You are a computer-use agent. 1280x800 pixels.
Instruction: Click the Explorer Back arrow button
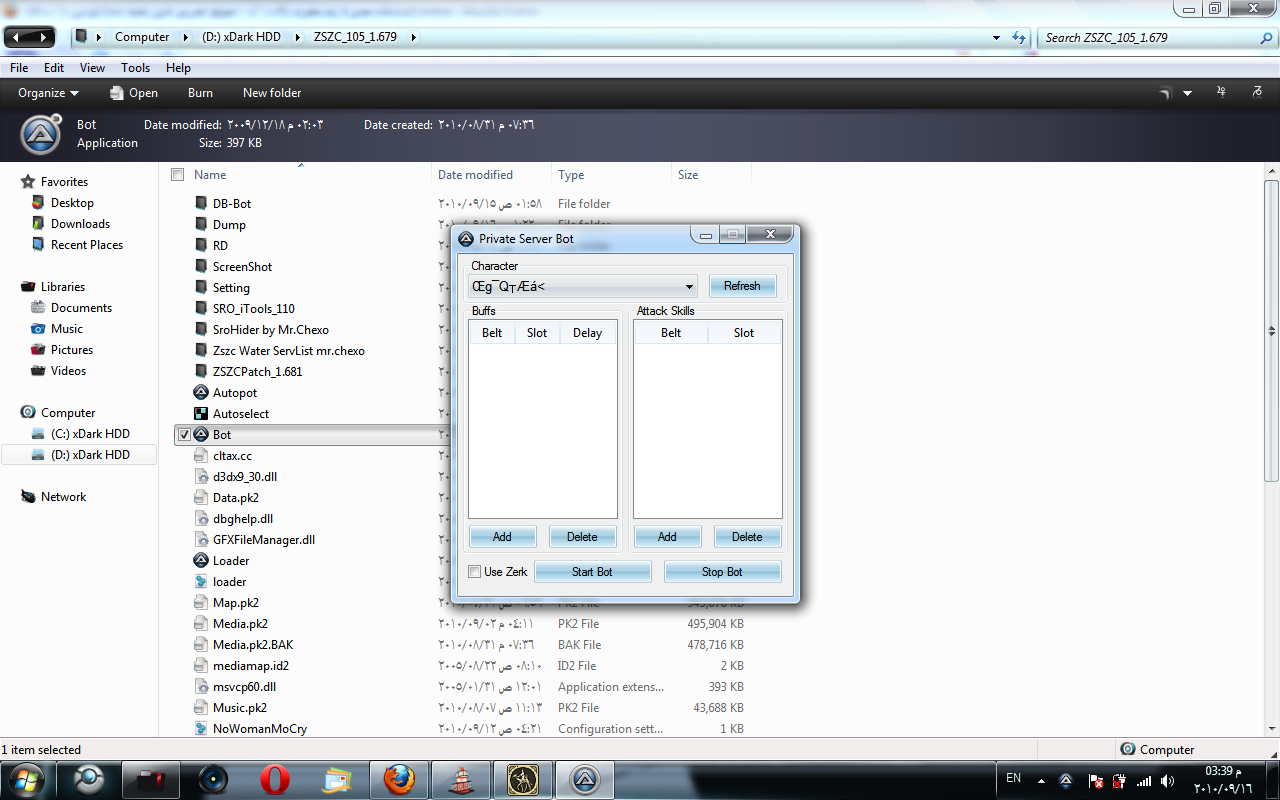coord(17,37)
